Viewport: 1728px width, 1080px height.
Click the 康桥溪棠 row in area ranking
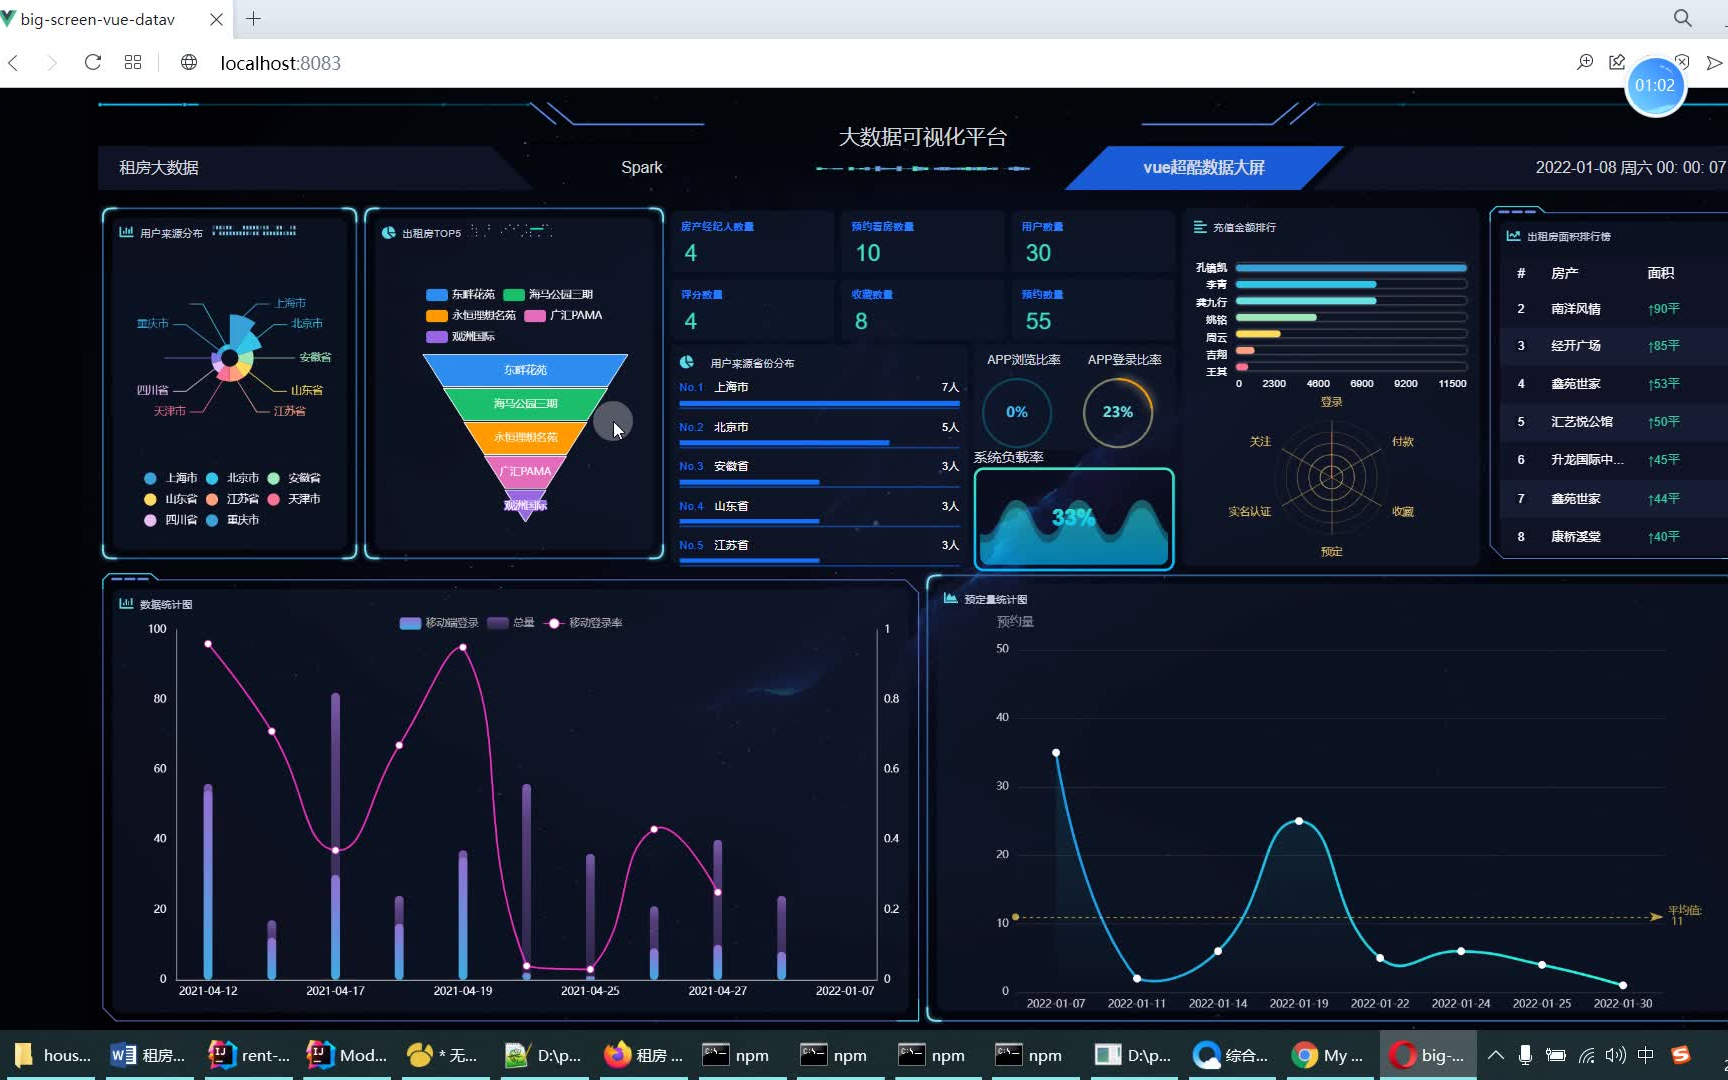[x=1612, y=537]
